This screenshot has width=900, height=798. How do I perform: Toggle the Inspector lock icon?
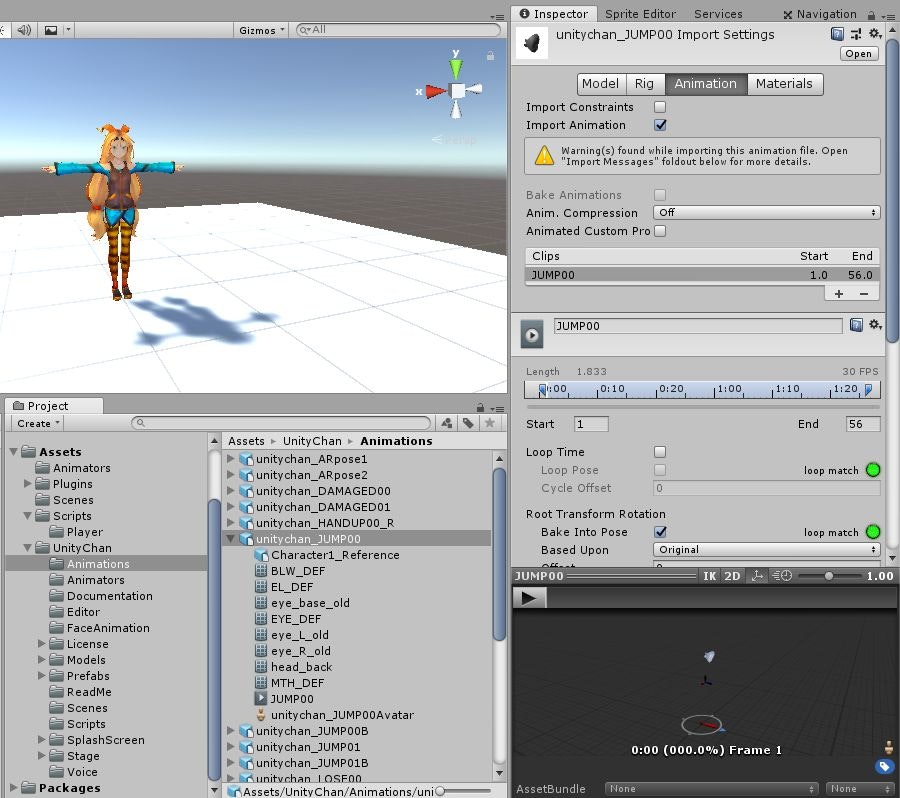point(871,15)
